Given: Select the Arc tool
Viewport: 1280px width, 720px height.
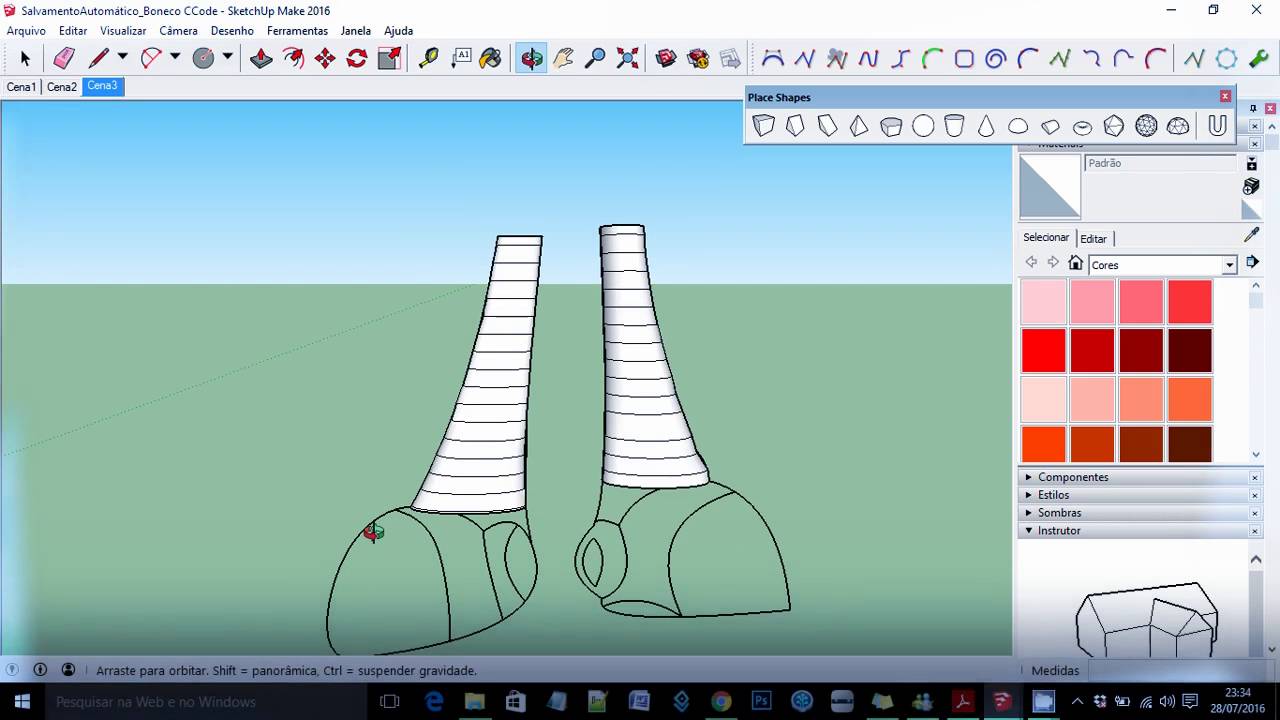Looking at the screenshot, I should point(151,58).
